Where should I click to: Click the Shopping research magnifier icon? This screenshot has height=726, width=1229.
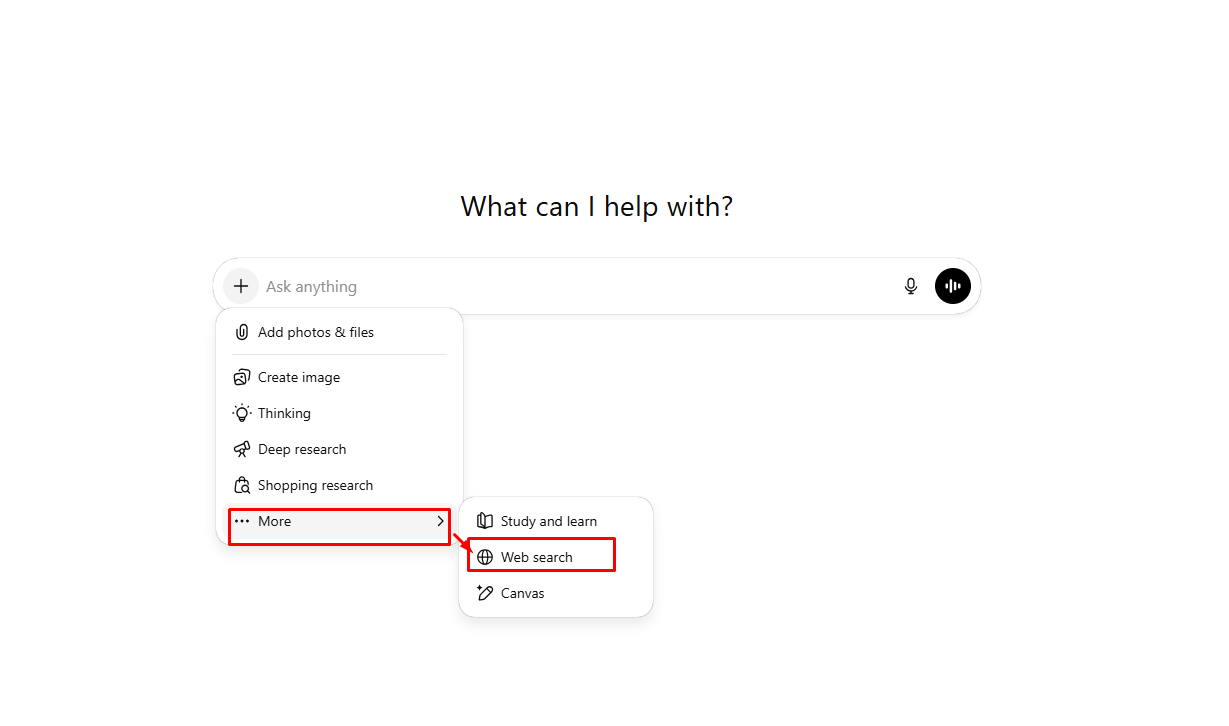[241, 485]
